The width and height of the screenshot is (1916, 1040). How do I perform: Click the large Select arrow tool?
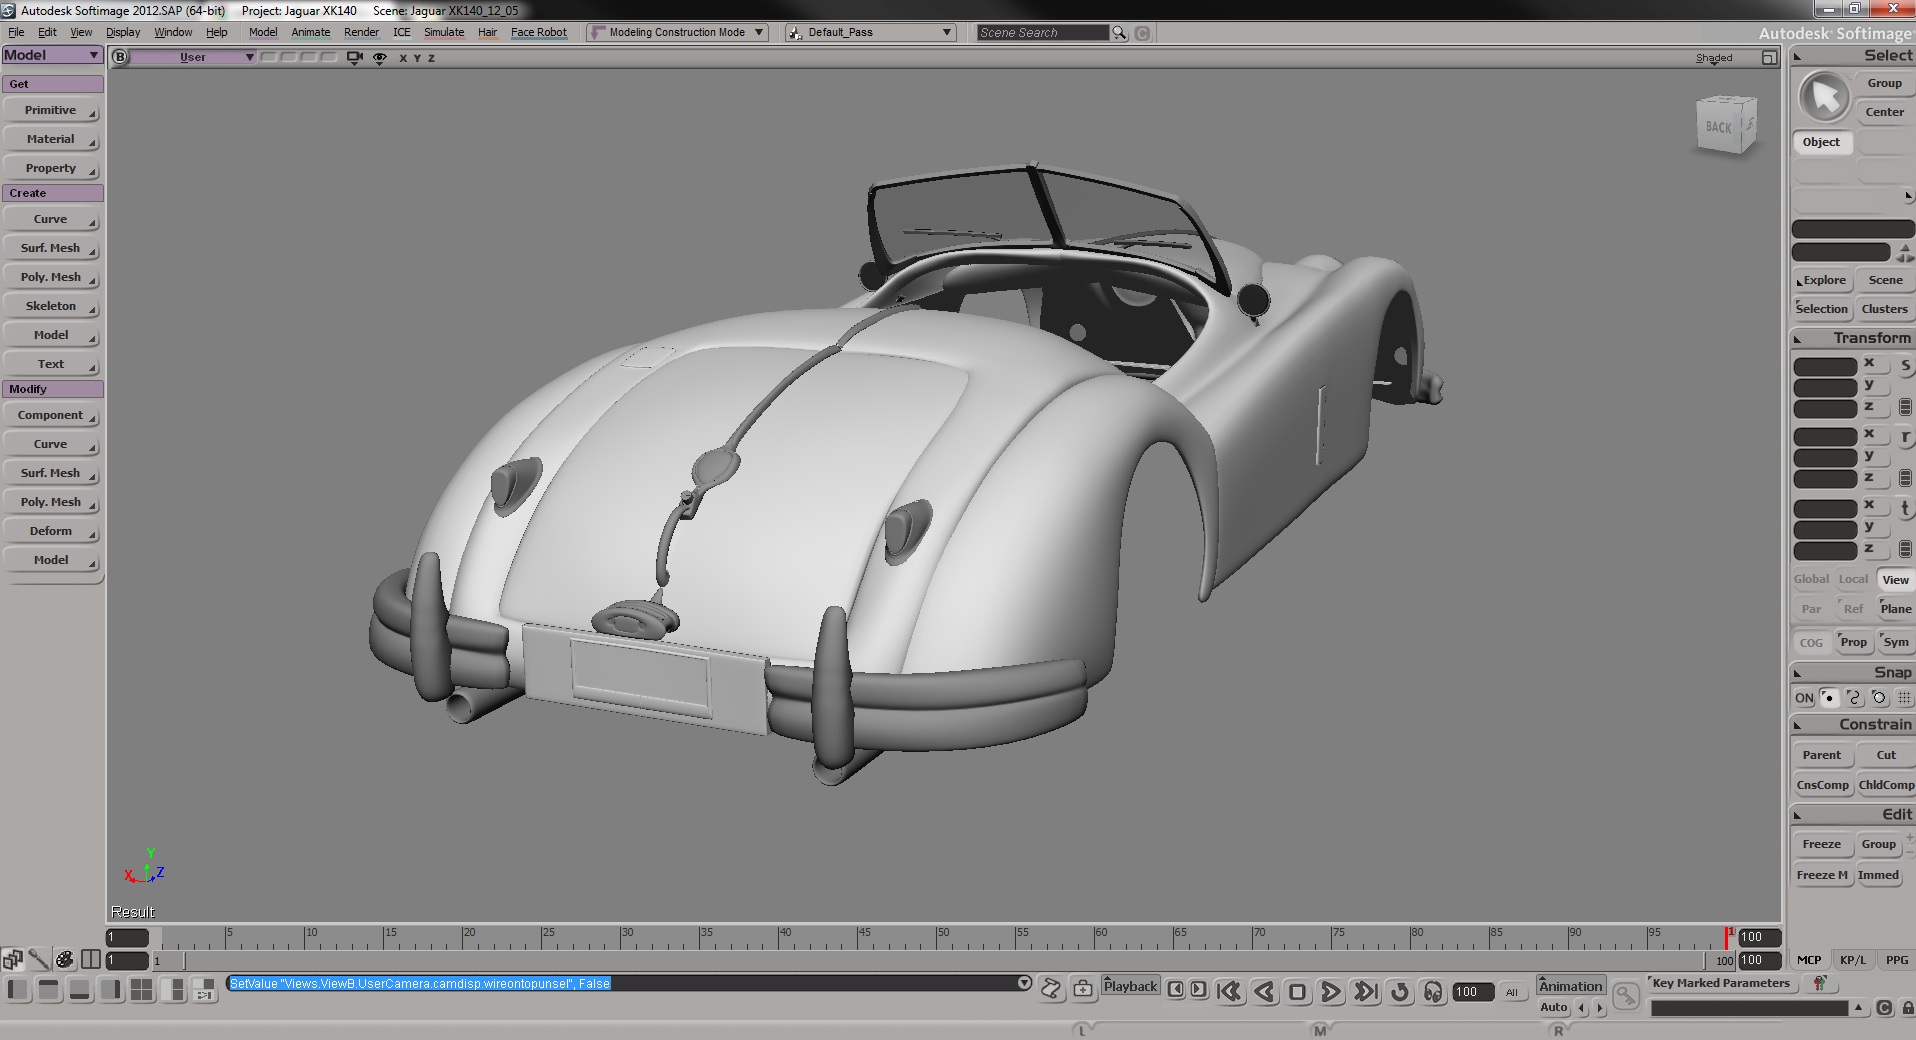[x=1824, y=98]
